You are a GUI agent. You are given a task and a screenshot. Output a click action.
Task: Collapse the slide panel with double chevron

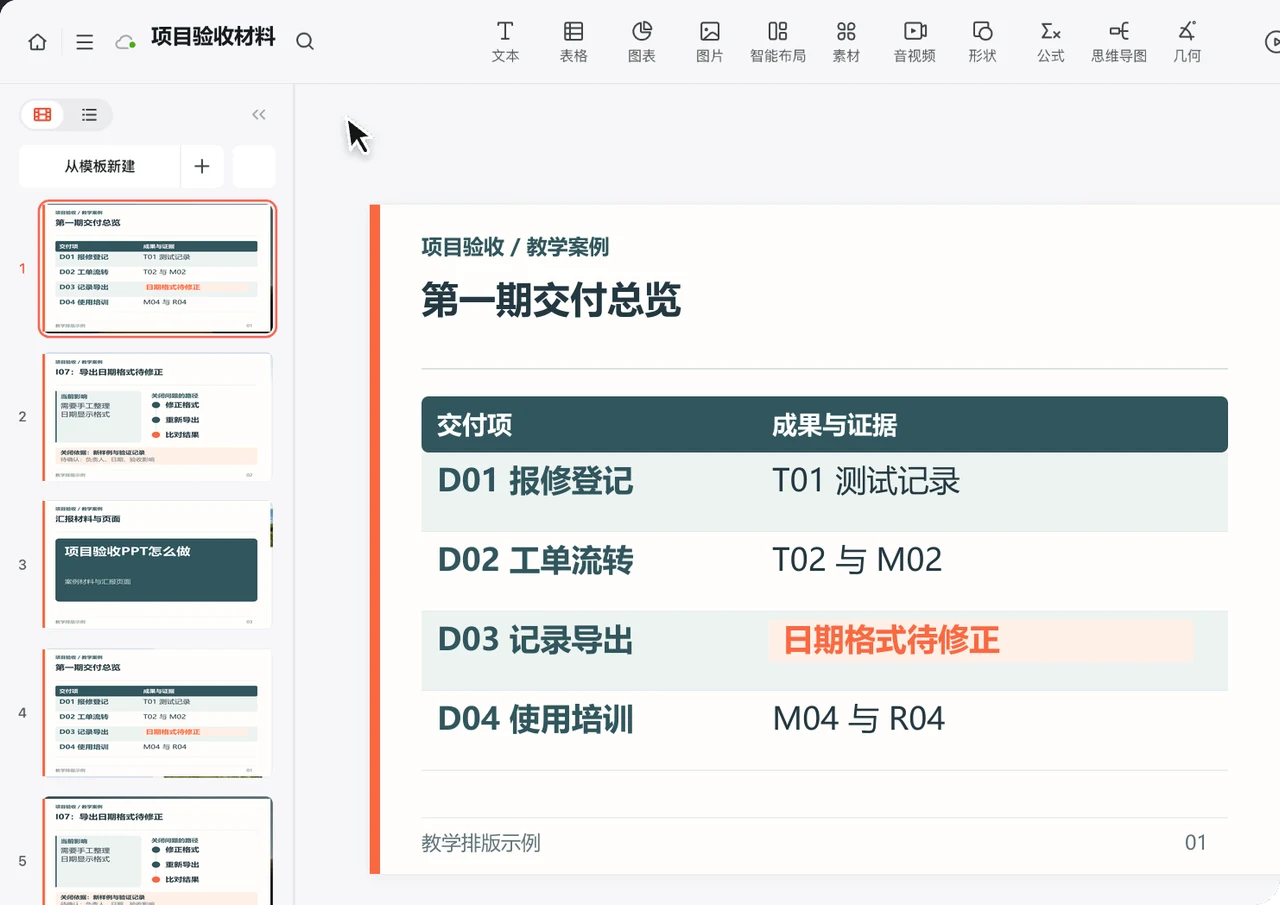(259, 115)
